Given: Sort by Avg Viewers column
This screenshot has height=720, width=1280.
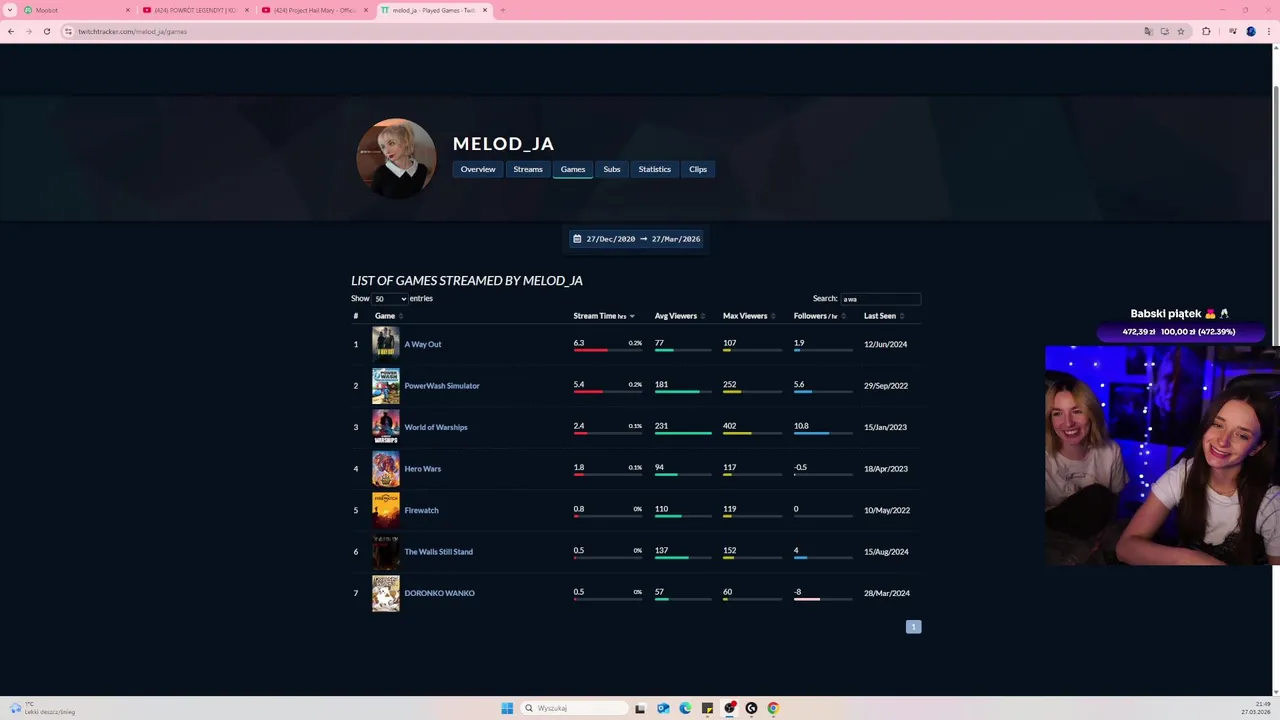Looking at the screenshot, I should pyautogui.click(x=680, y=316).
